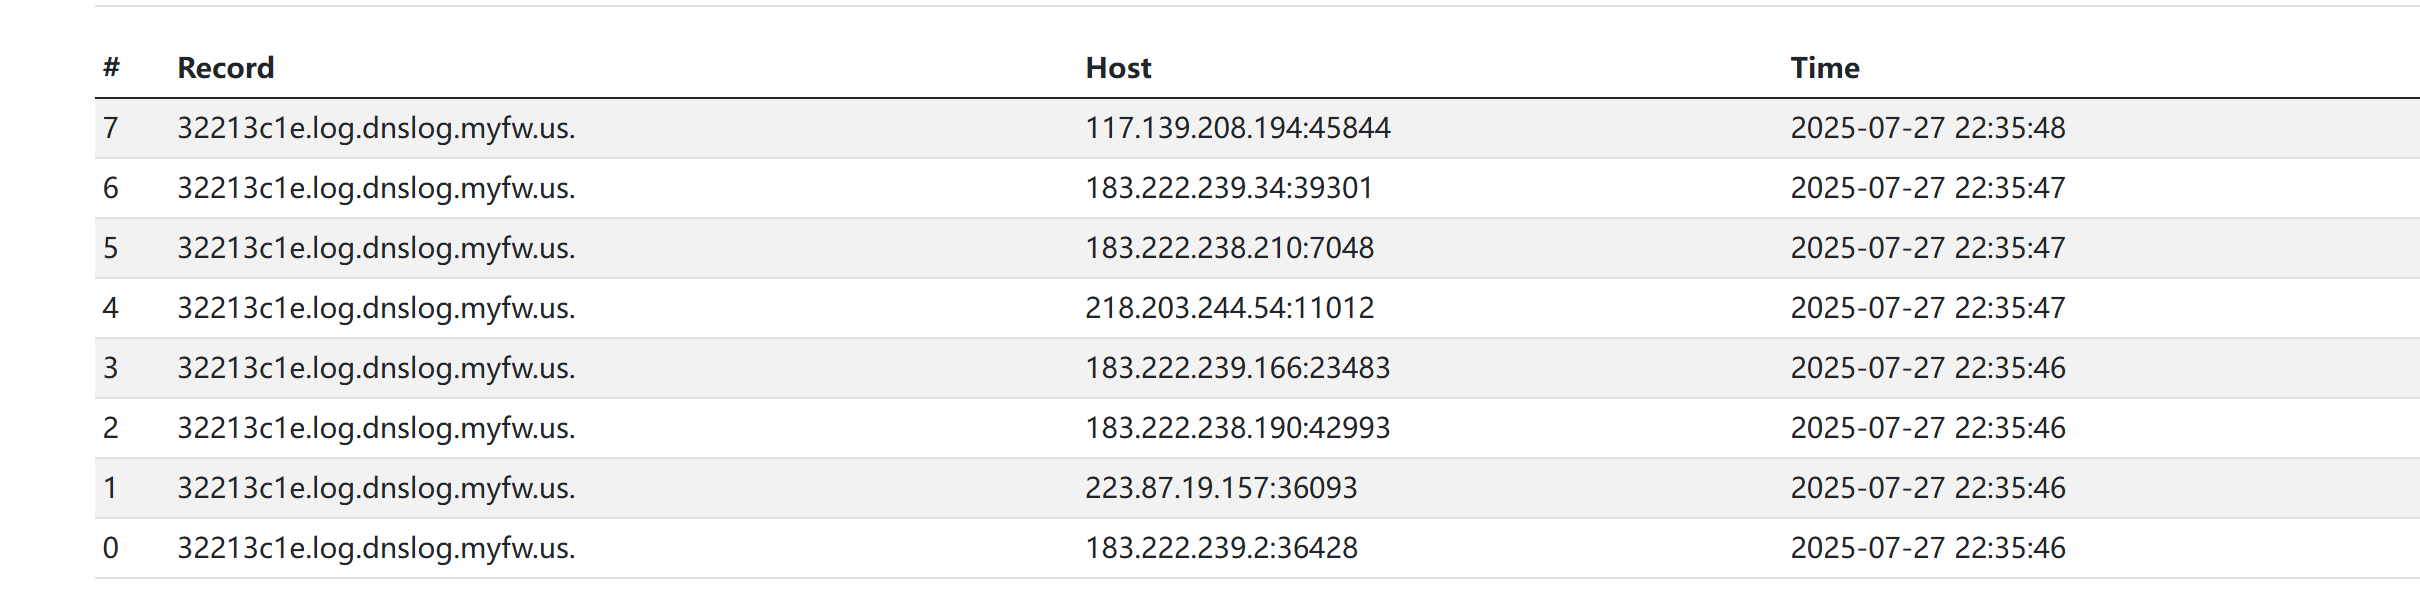Click the Time column header
This screenshot has width=2420, height=601.
[x=1824, y=68]
